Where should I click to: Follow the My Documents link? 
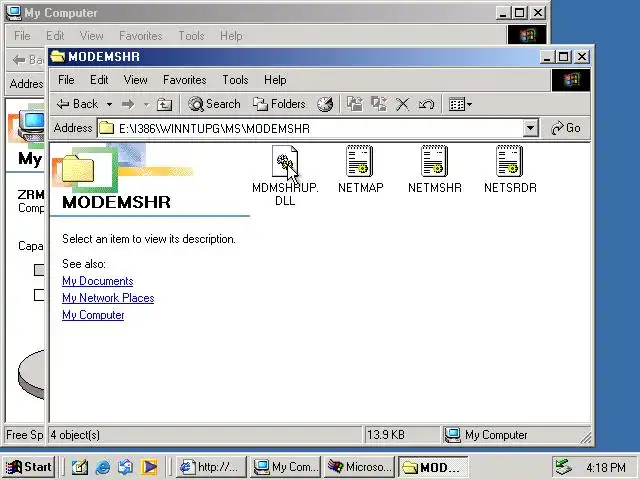coord(98,281)
